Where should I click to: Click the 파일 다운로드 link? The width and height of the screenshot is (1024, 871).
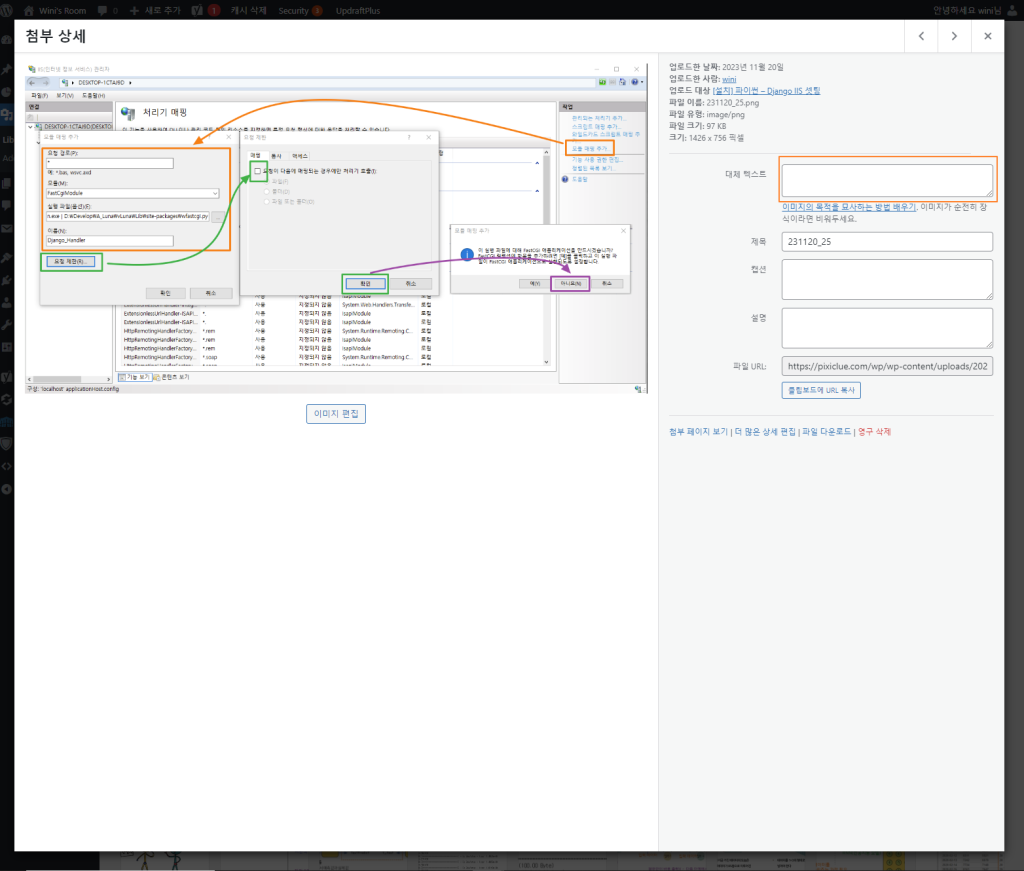(x=826, y=432)
